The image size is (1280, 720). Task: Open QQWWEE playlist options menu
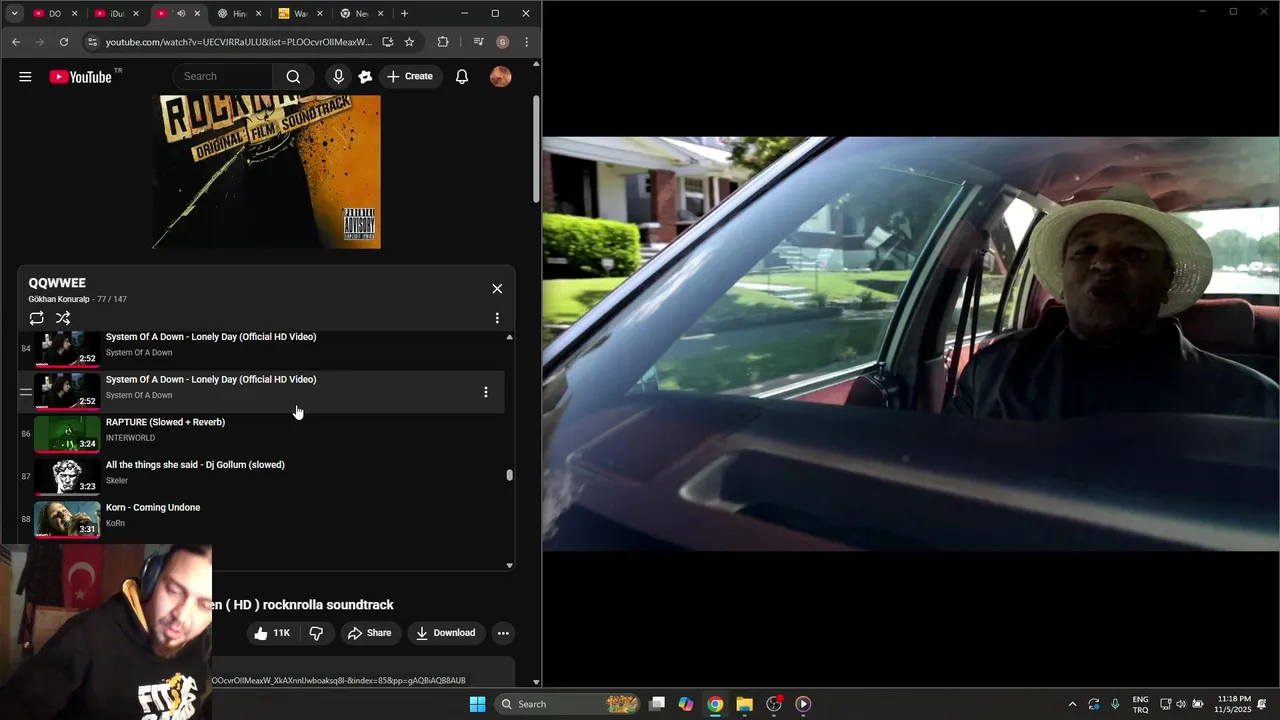(497, 318)
